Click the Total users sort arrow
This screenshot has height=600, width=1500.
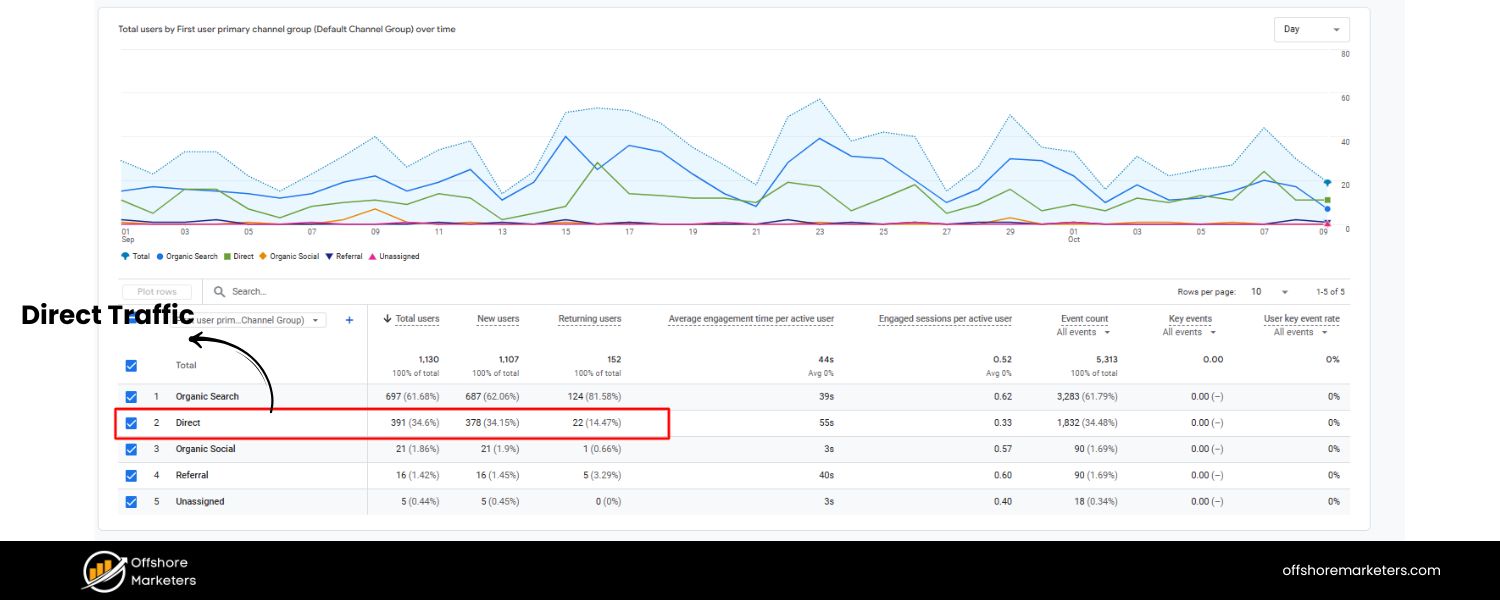(387, 319)
